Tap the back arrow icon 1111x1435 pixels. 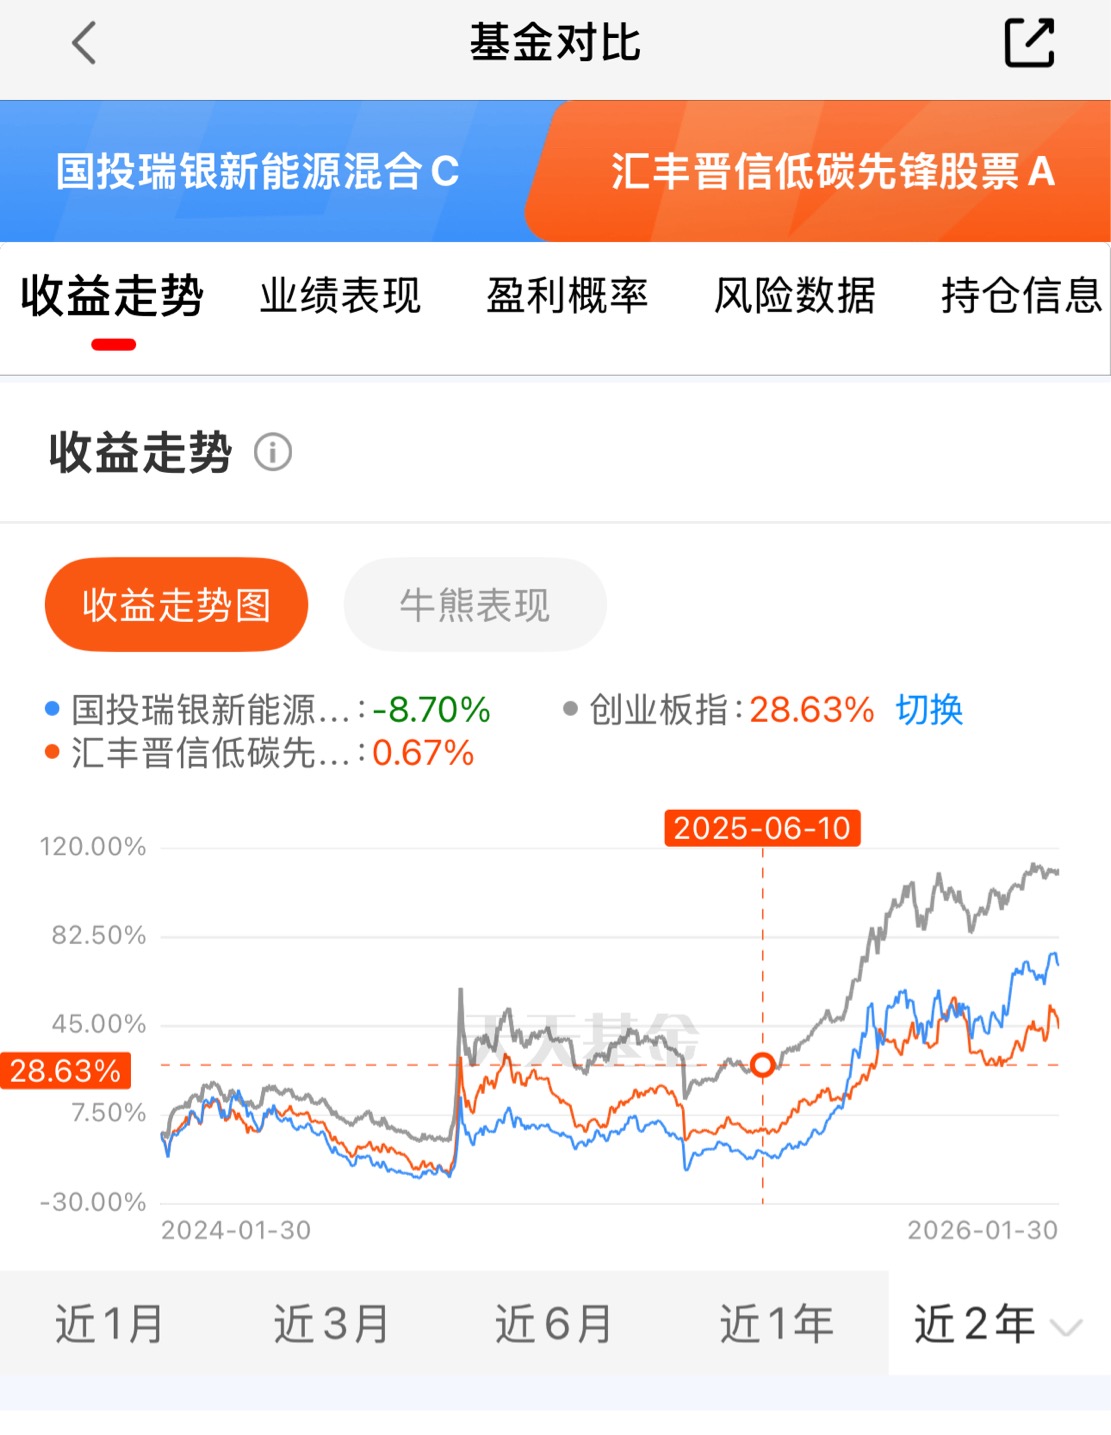pos(85,44)
